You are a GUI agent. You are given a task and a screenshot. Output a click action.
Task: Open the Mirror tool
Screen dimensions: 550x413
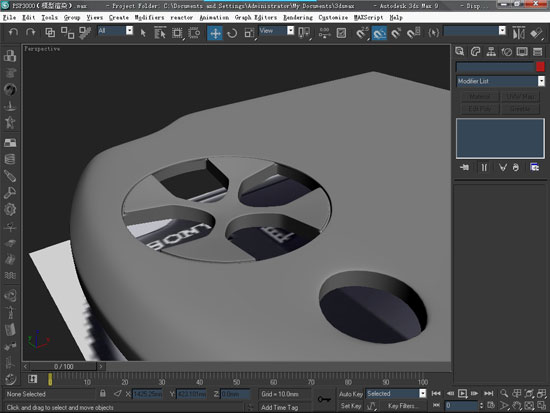click(518, 33)
